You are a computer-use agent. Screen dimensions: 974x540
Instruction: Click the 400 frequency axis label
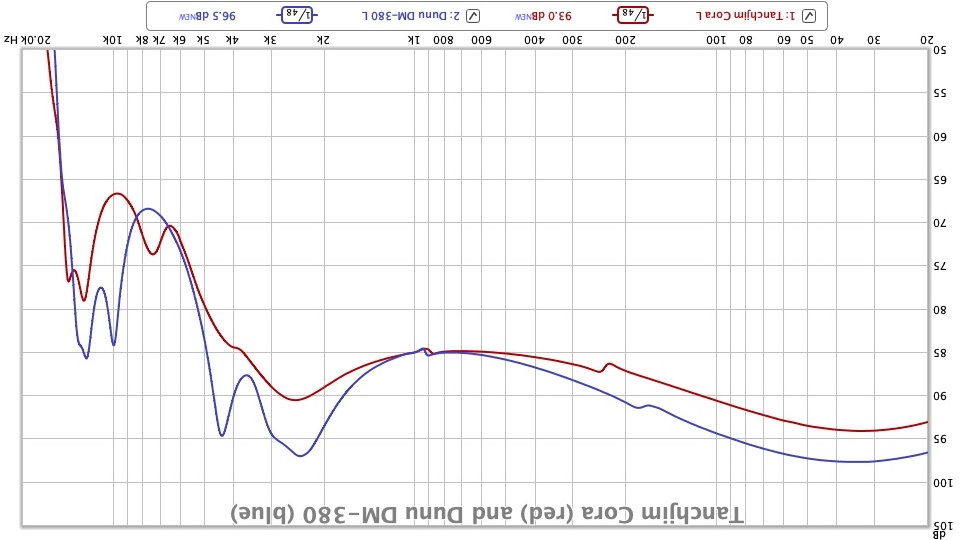pos(534,40)
